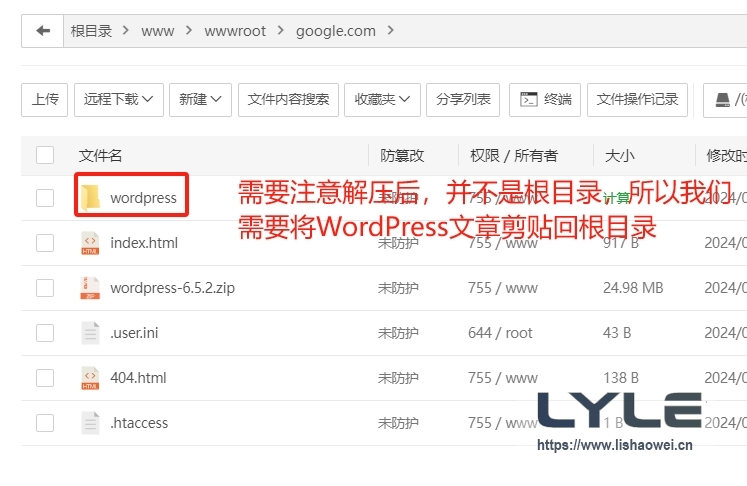This screenshot has width=747, height=486.
Task: Open the 远程下载 dropdown
Action: coord(119,100)
